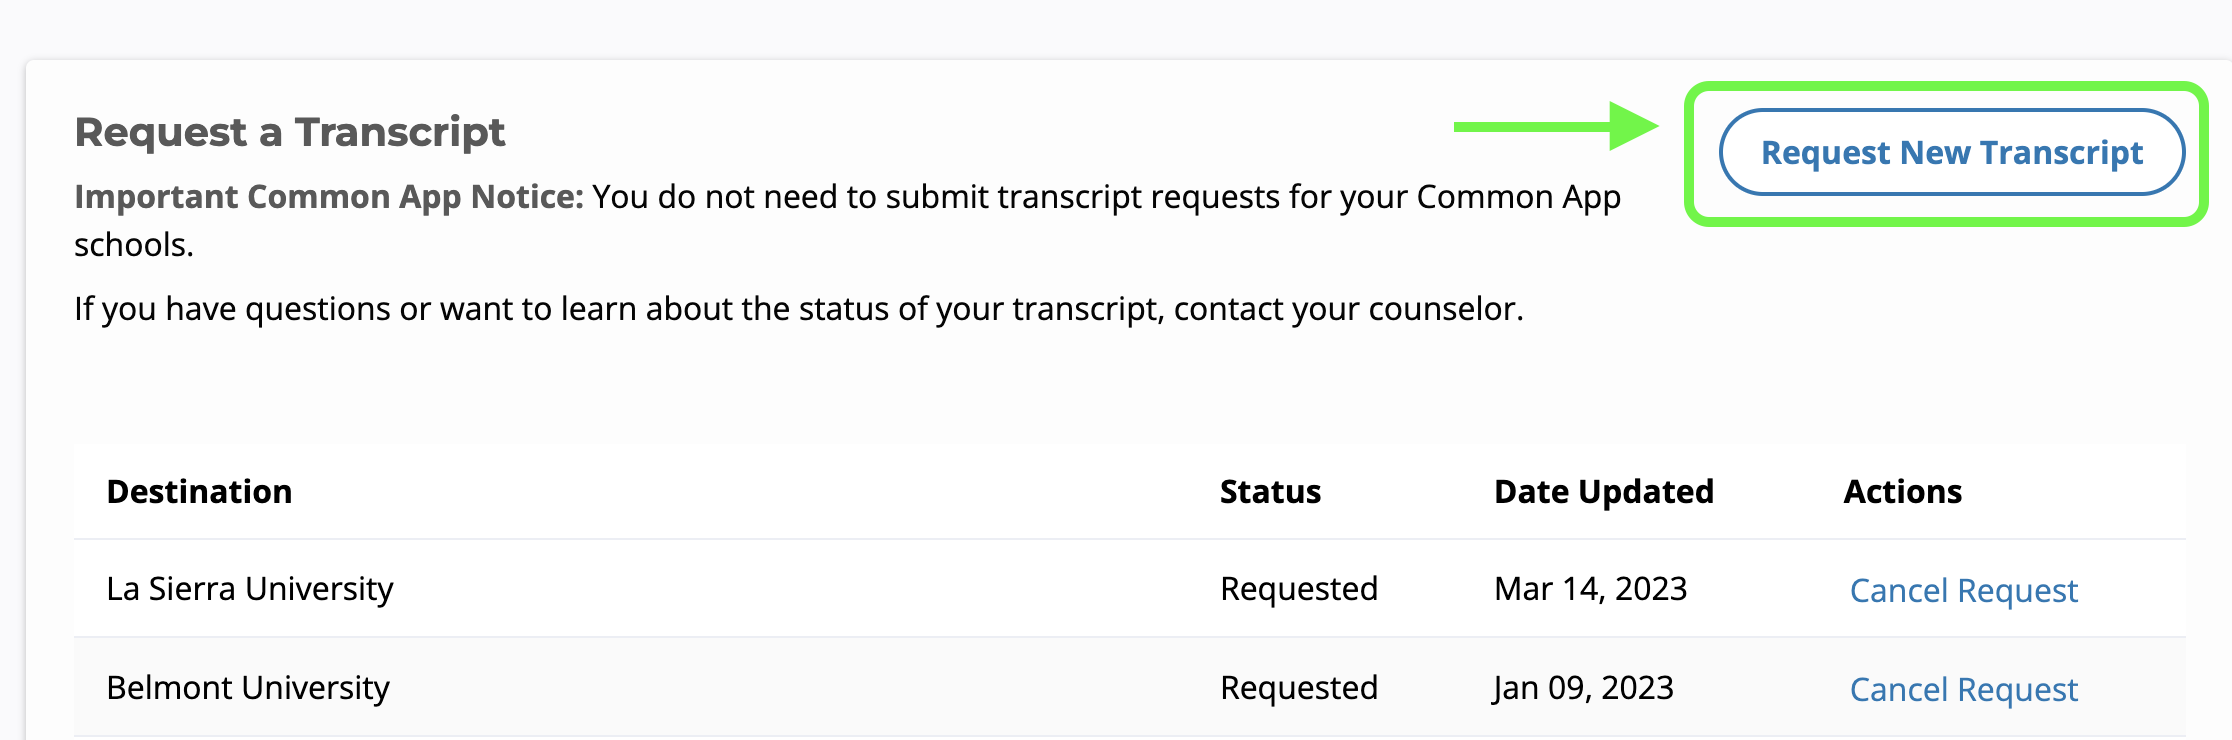Viewport: 2232px width, 740px height.
Task: Click the word schools ending the notice
Action: [x=133, y=244]
